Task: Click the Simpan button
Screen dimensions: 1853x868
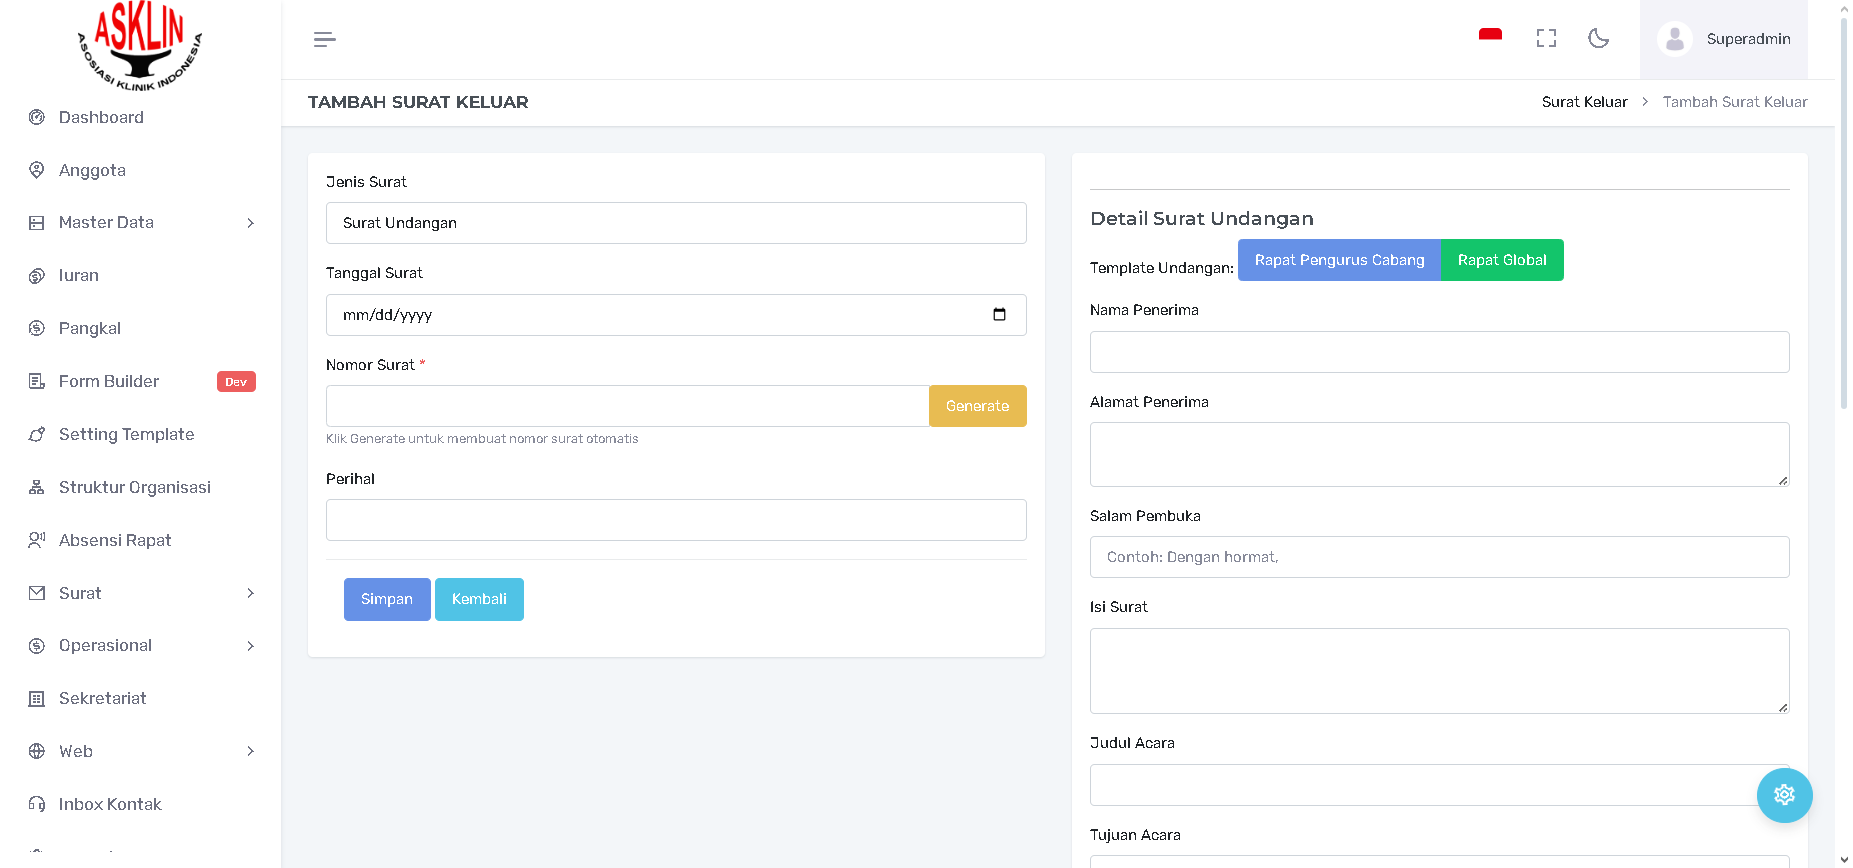Action: point(387,599)
